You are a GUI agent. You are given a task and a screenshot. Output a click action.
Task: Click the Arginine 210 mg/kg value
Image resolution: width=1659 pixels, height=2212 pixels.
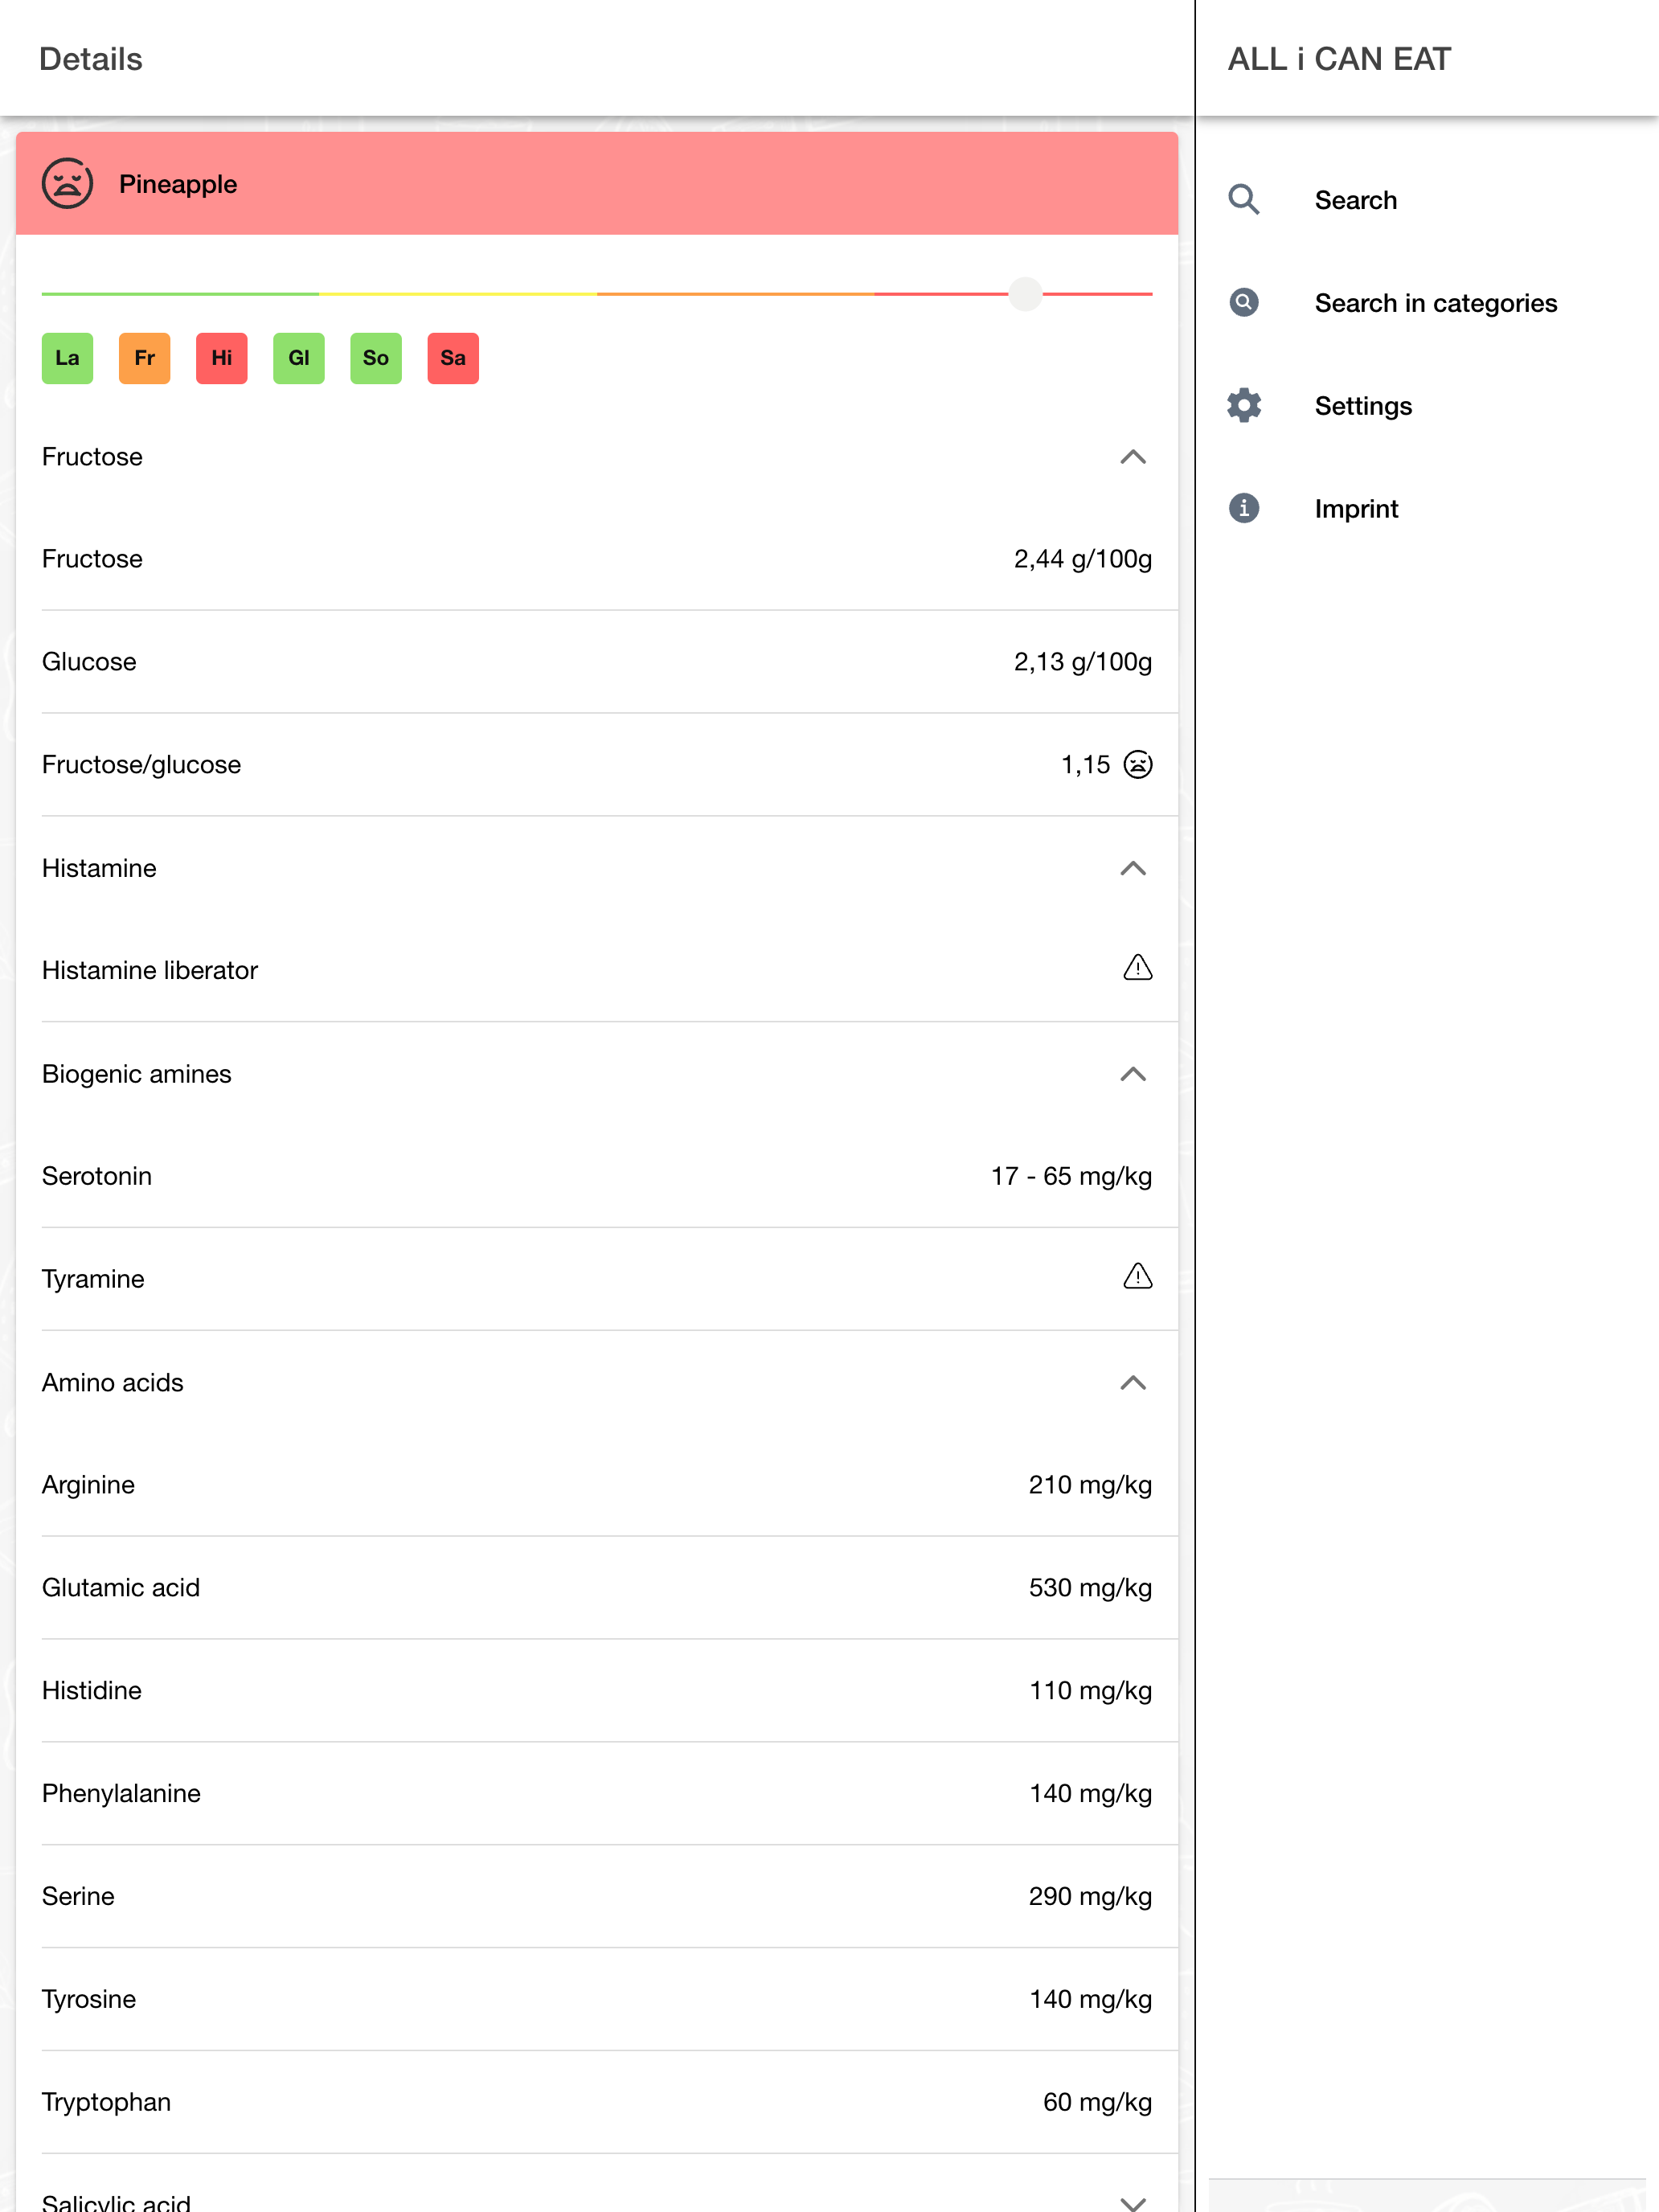[x=1090, y=1485]
